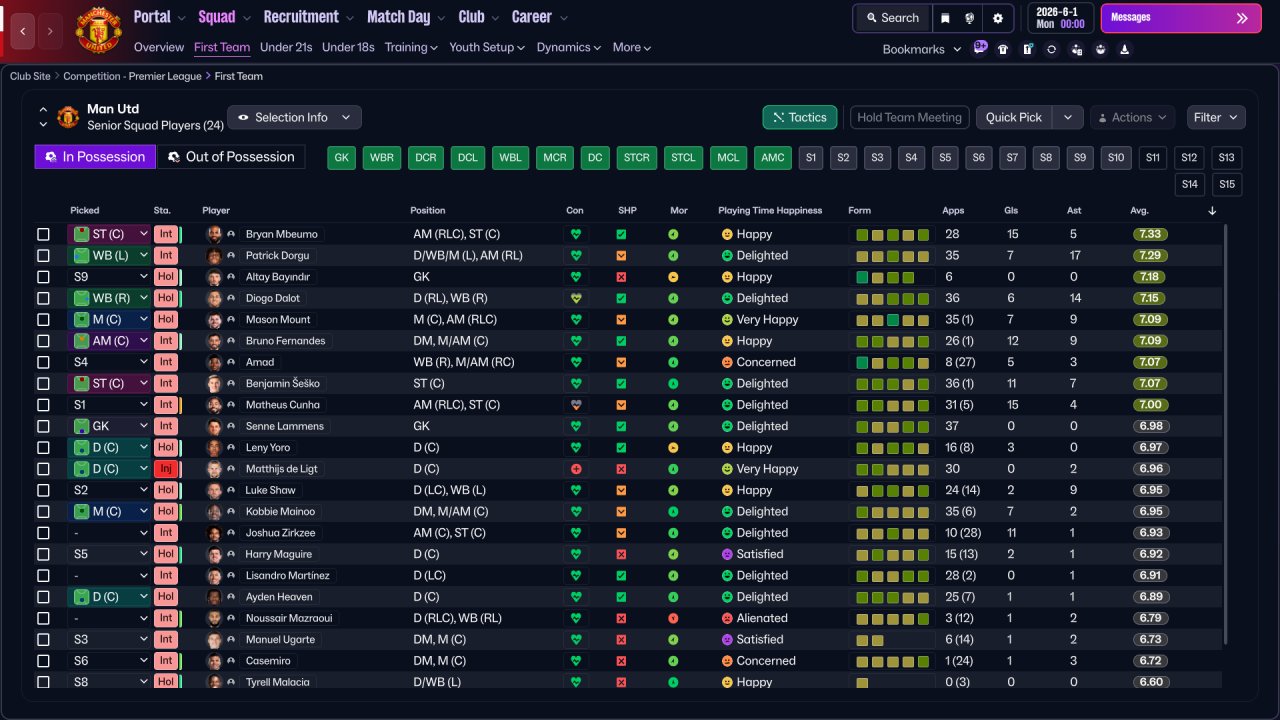This screenshot has width=1280, height=720.
Task: Click the Competition - Premier League breadcrumb
Action: tap(133, 76)
